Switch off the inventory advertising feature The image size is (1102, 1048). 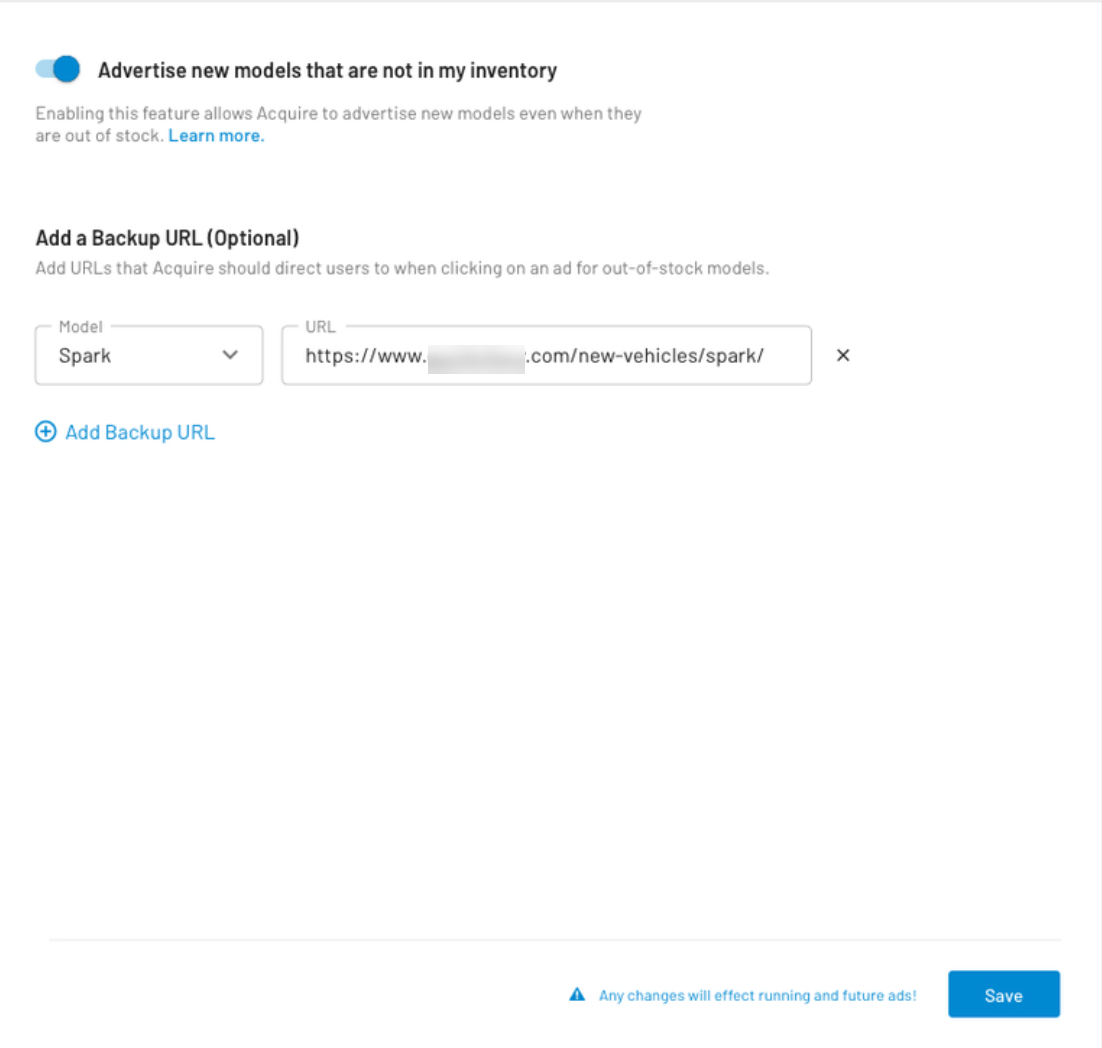57,70
